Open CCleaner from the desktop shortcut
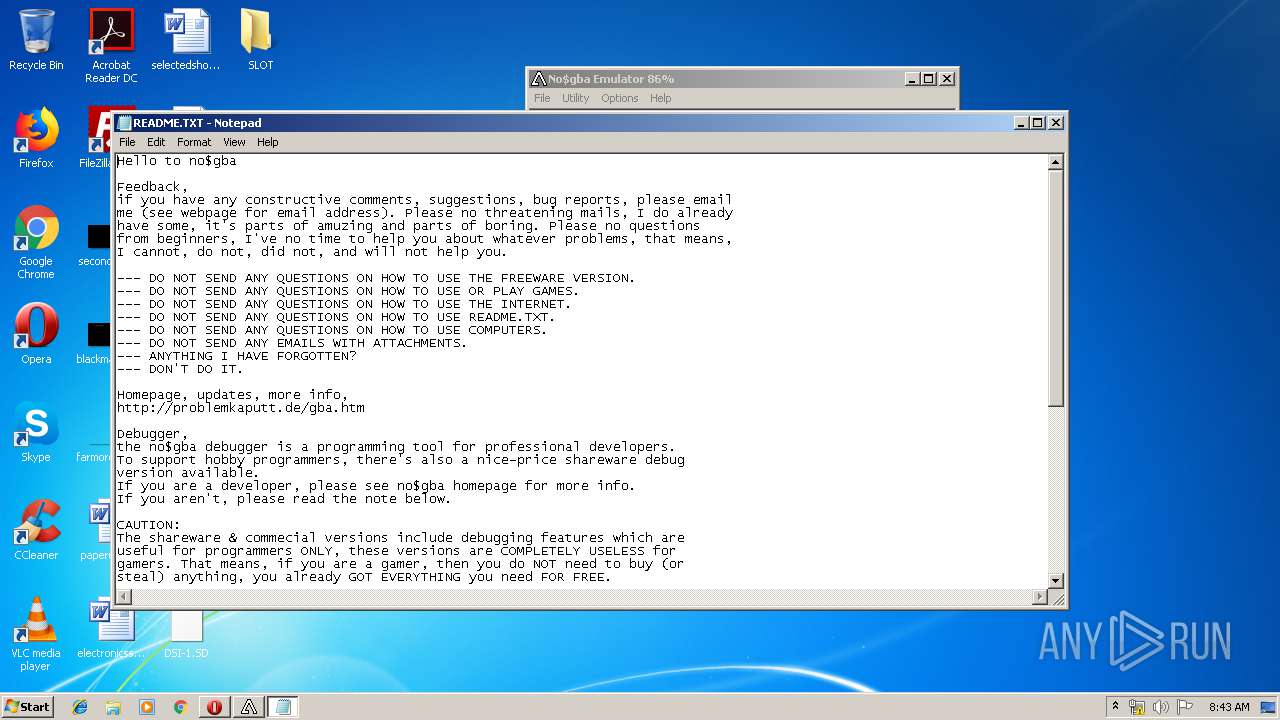Screen dimensions: 1280x720 (x=36, y=530)
